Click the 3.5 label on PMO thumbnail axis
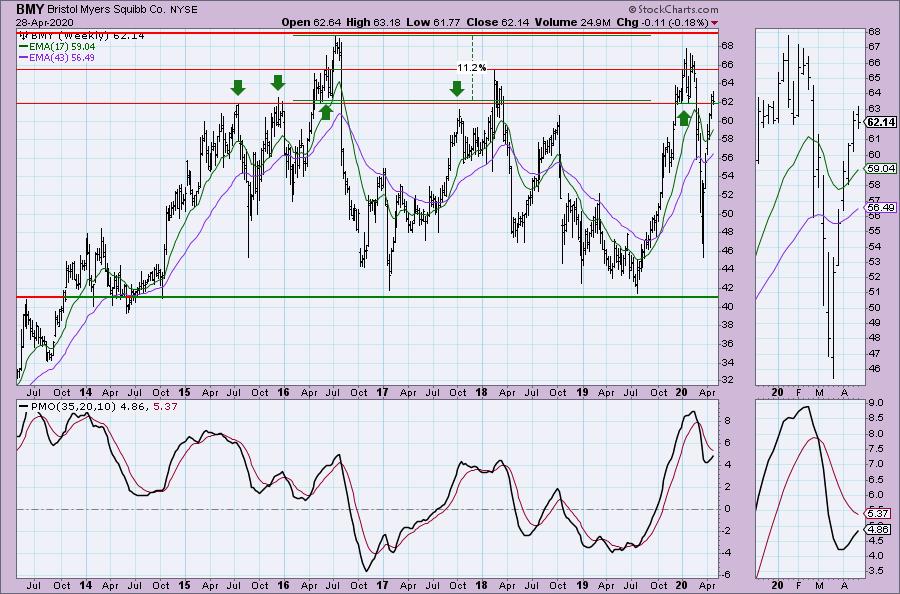Viewport: 900px width, 594px height. [x=876, y=571]
